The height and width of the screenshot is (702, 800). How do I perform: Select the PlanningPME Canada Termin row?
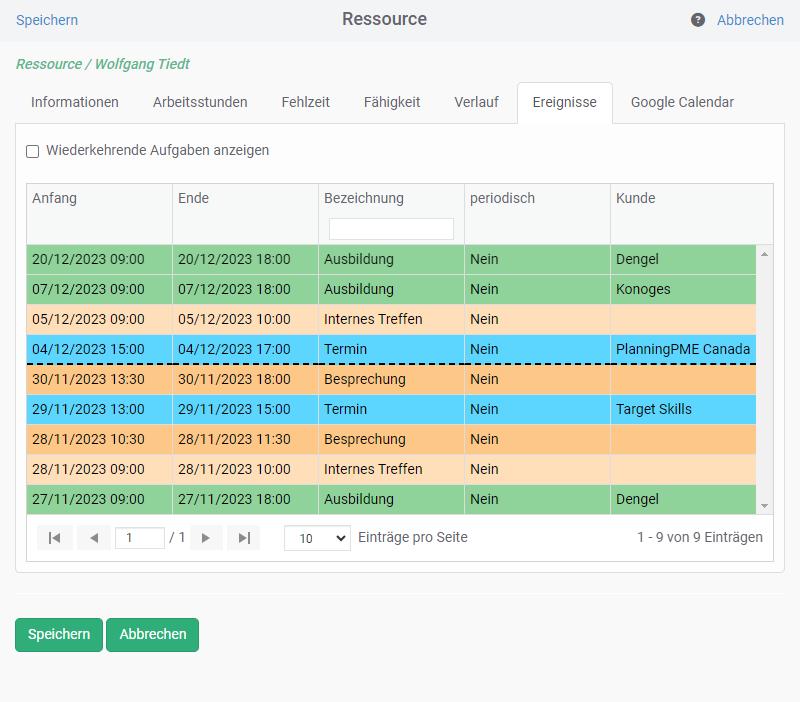coord(391,349)
